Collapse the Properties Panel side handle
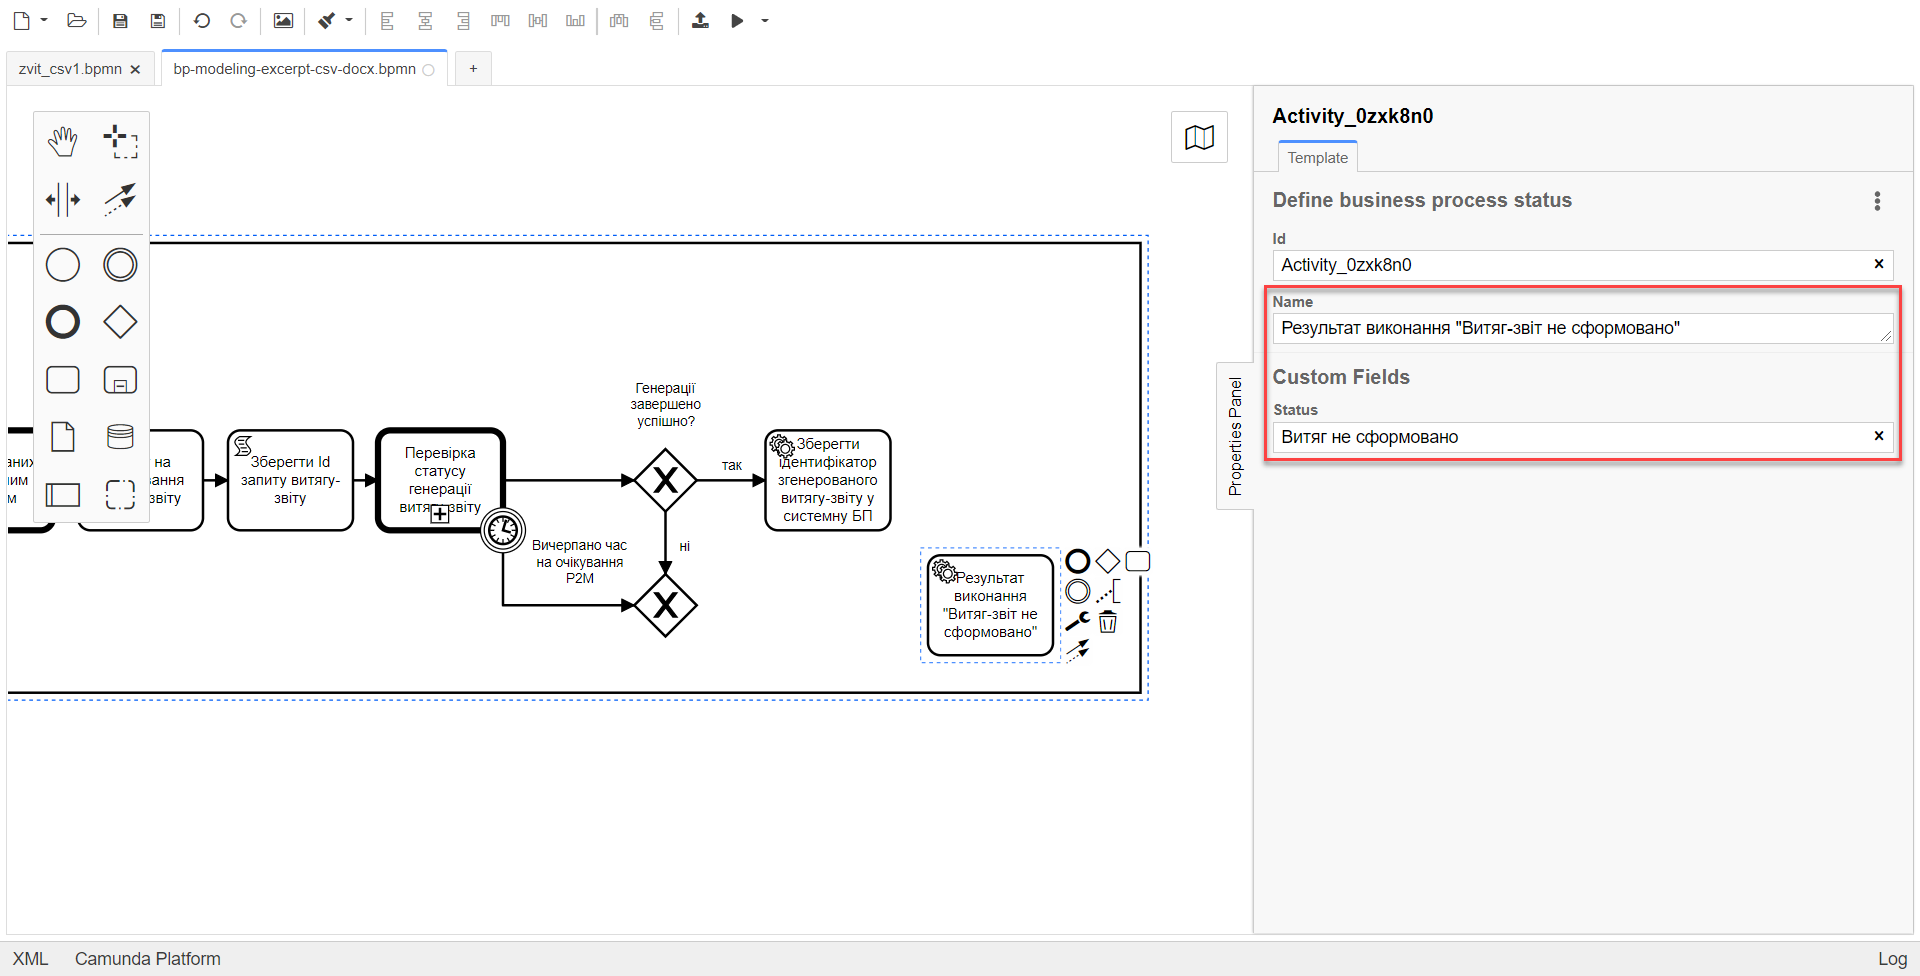Screen dimensions: 1920x976 coord(1235,436)
